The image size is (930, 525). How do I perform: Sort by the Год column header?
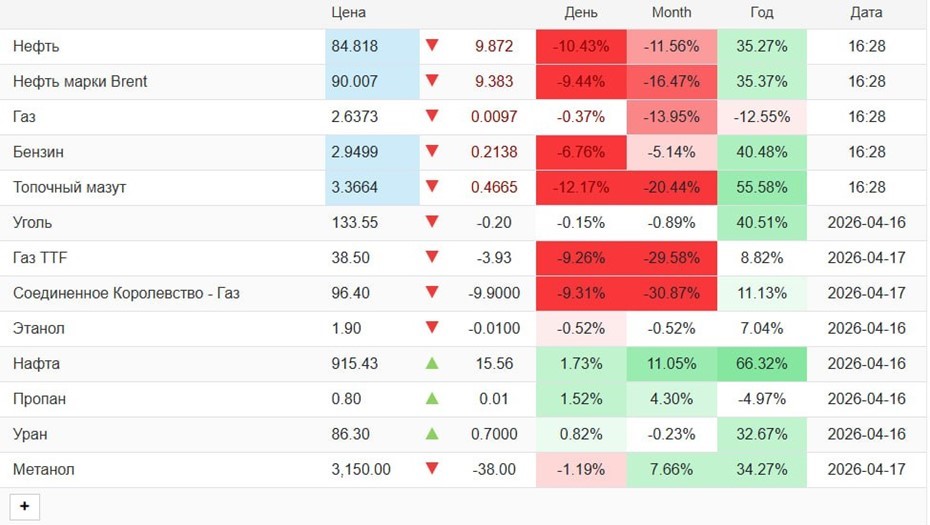tap(762, 13)
